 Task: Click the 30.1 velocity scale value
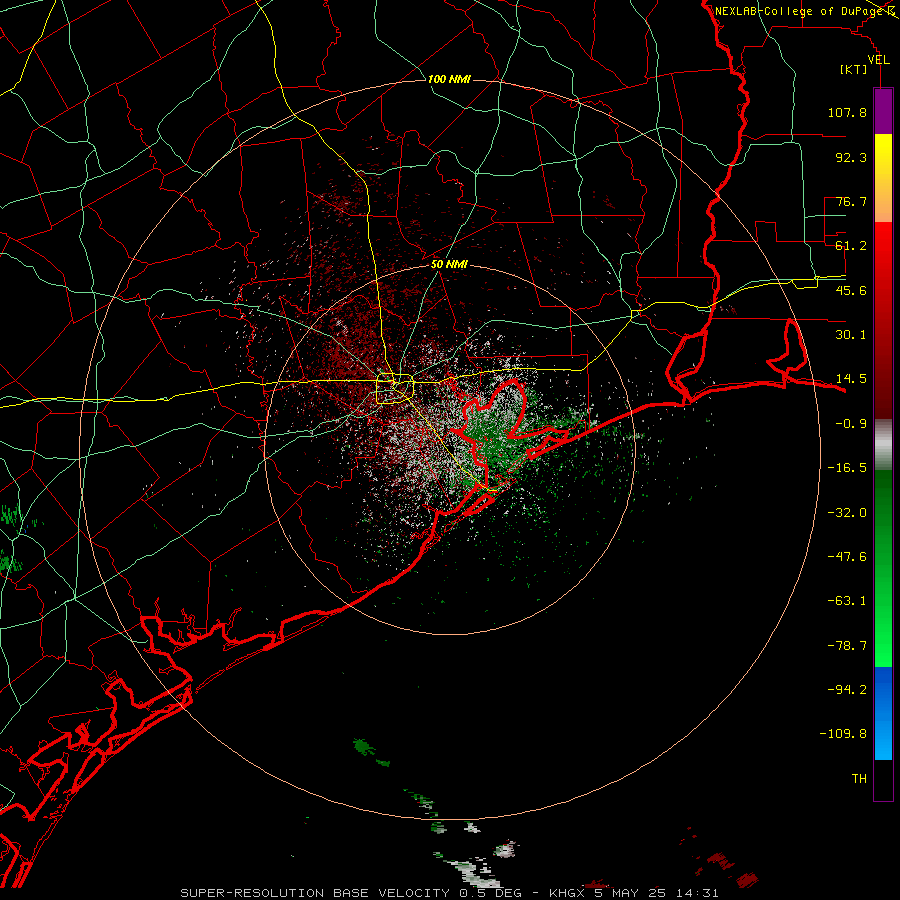(x=851, y=335)
